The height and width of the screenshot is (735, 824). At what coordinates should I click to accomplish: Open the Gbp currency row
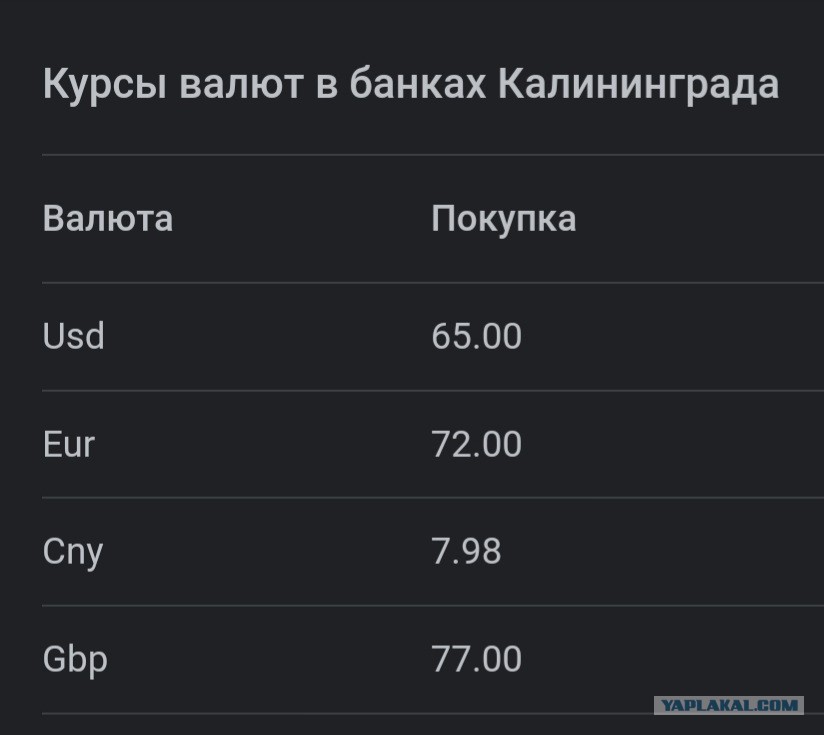pos(433,659)
